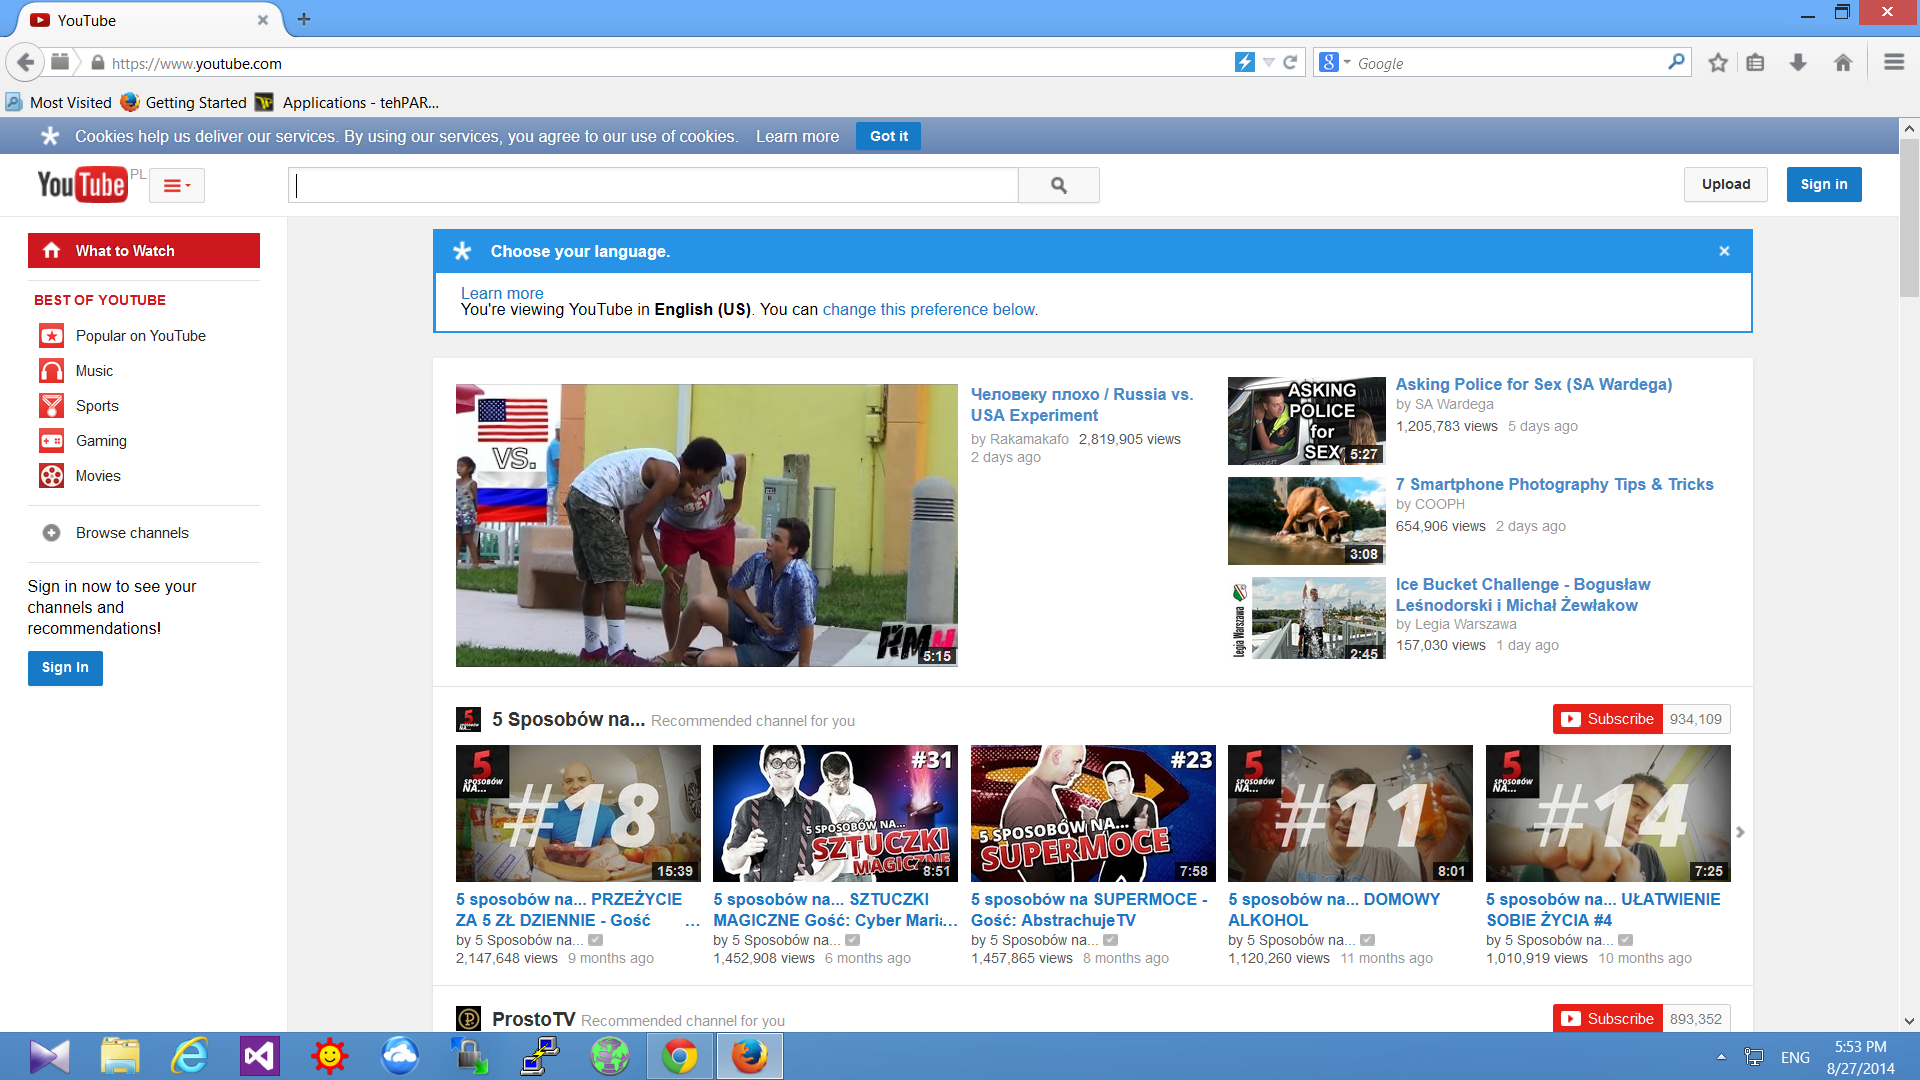Close the Choose your language banner

point(1724,251)
